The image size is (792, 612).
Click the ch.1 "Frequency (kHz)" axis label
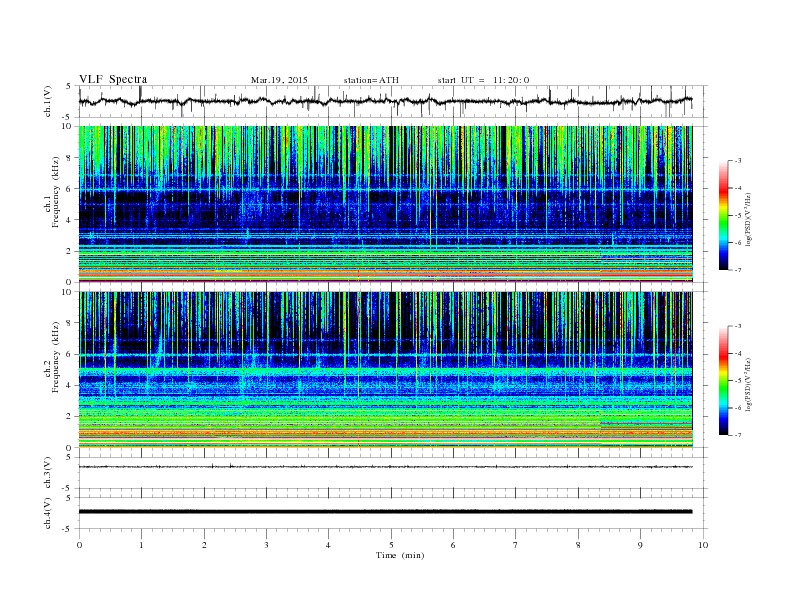pos(56,192)
